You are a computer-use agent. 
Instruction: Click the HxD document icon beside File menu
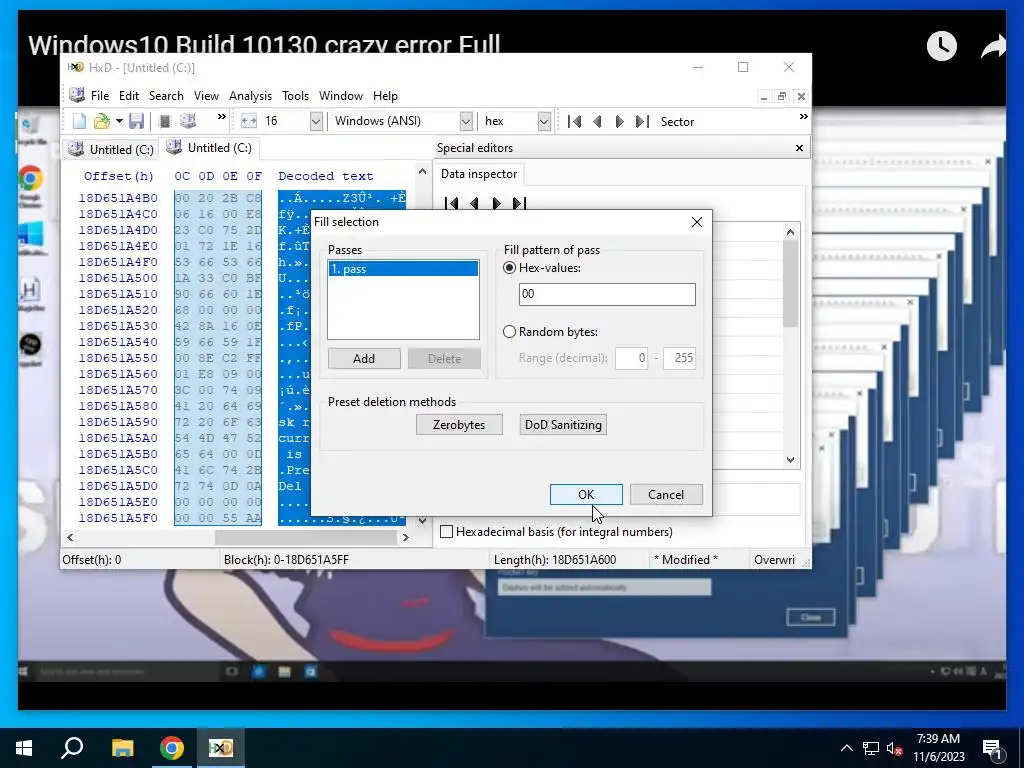pos(77,95)
